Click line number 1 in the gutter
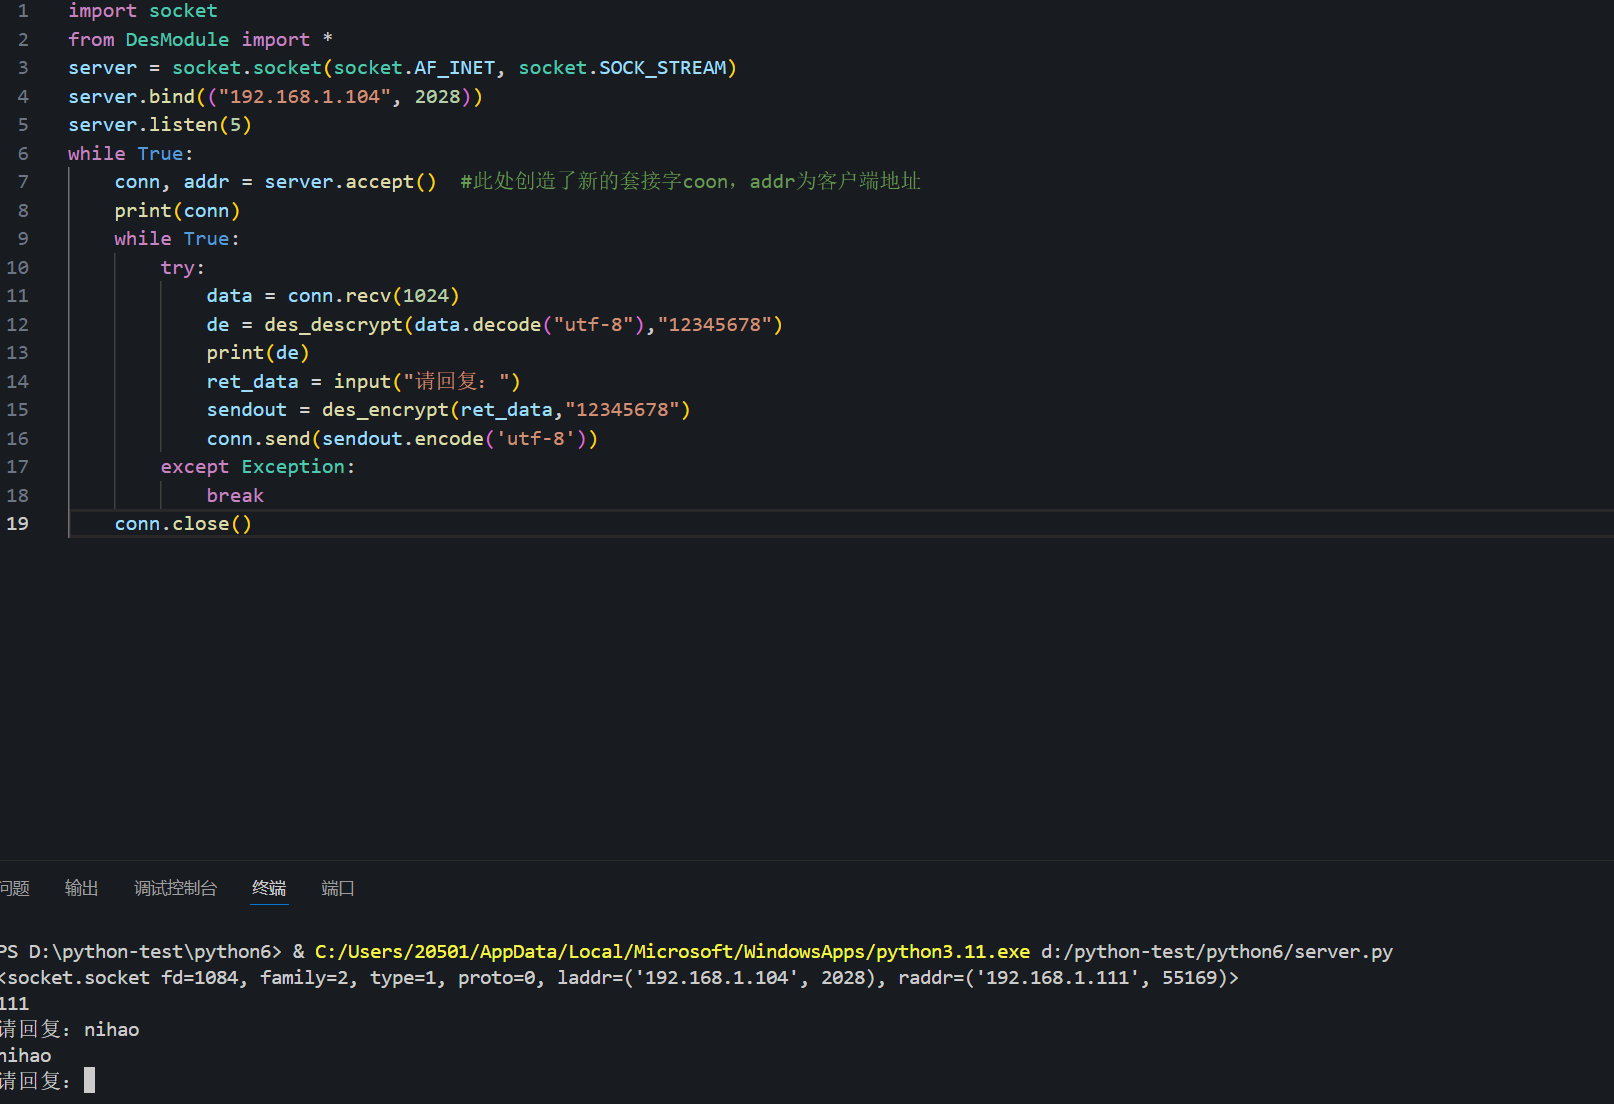This screenshot has width=1614, height=1104. click(x=23, y=11)
